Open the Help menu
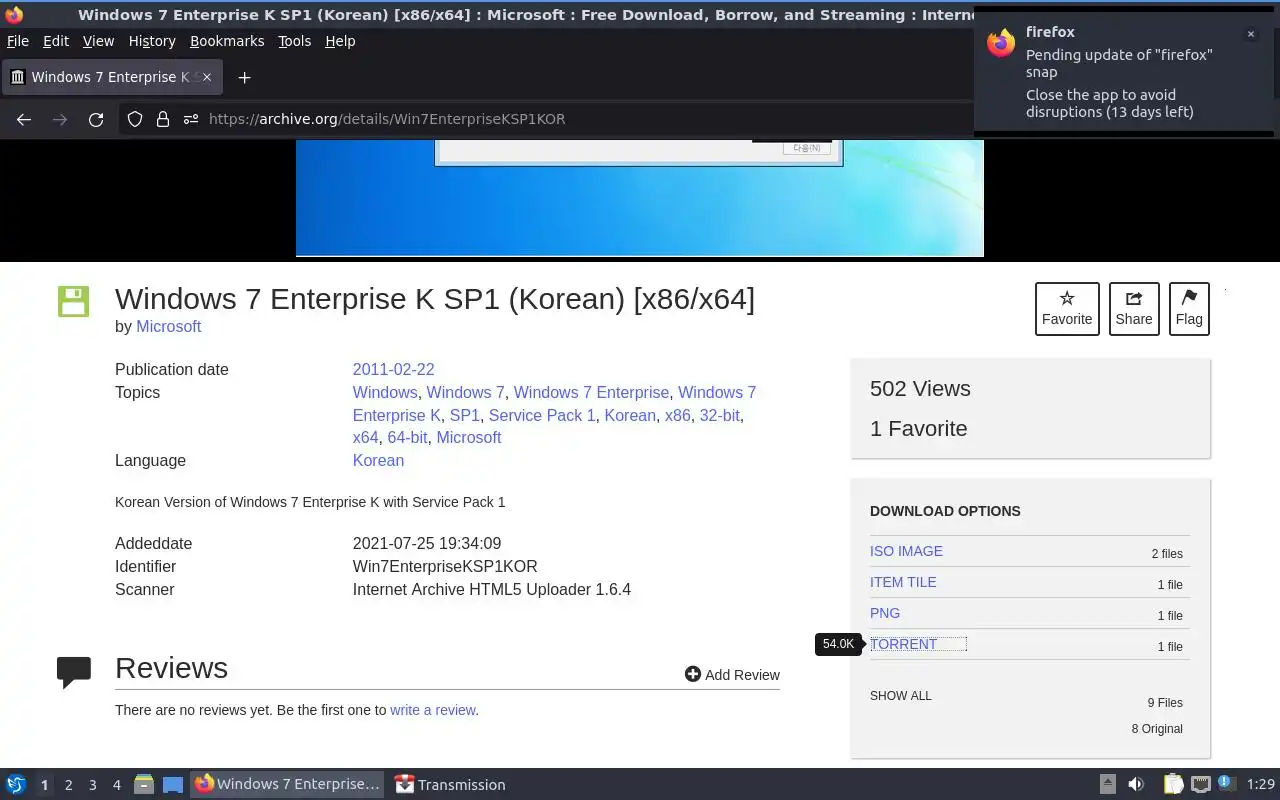 (340, 41)
